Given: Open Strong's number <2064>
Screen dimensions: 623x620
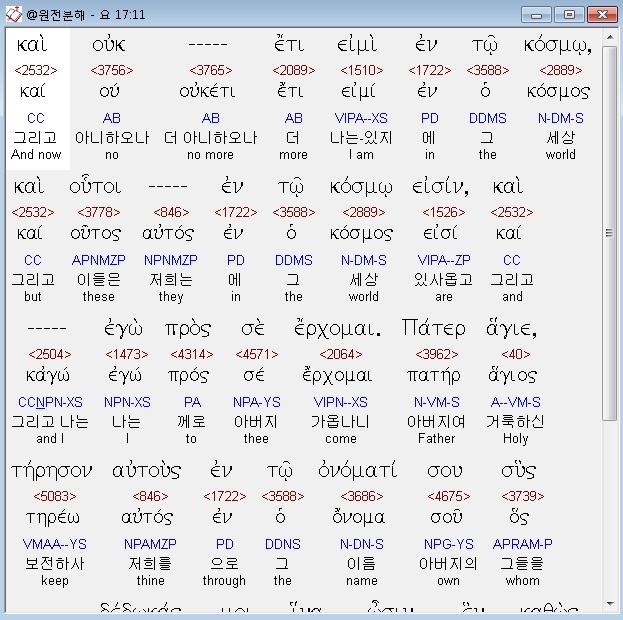Looking at the screenshot, I should tap(341, 354).
